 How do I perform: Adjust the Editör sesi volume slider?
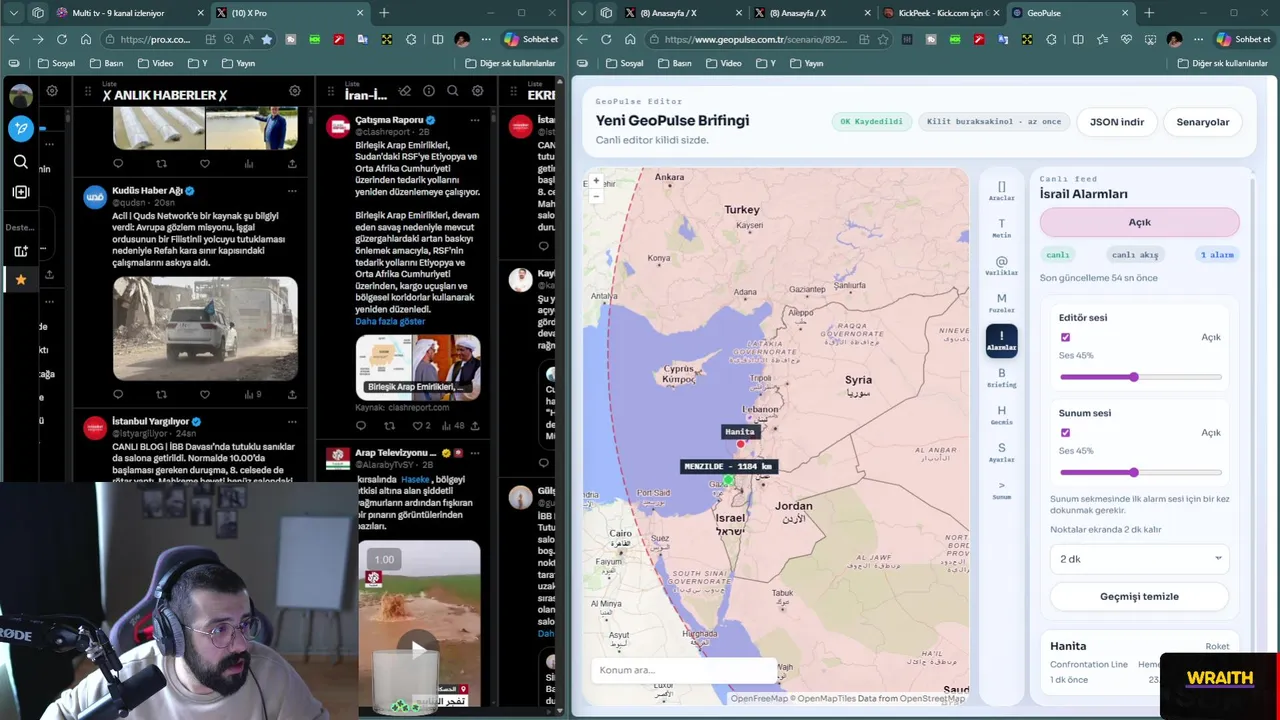(x=1141, y=377)
